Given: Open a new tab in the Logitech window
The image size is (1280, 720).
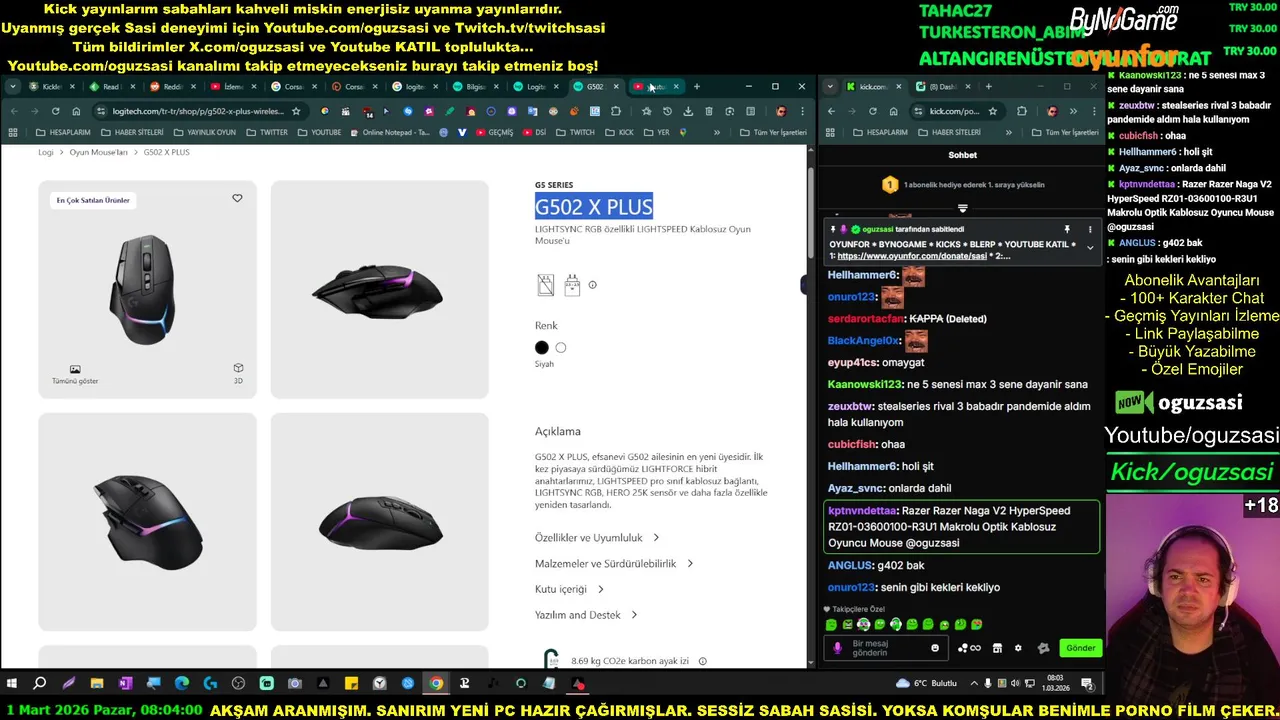Looking at the screenshot, I should click(697, 87).
